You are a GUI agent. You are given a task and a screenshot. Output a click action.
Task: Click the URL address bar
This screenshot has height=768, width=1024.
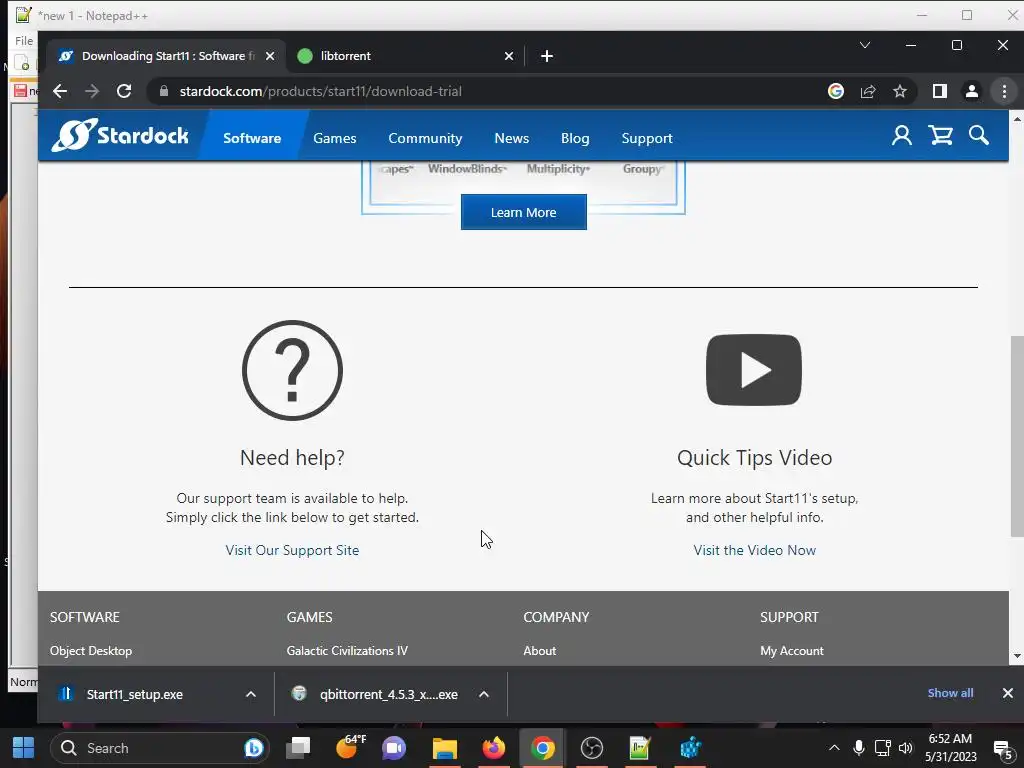(x=483, y=91)
